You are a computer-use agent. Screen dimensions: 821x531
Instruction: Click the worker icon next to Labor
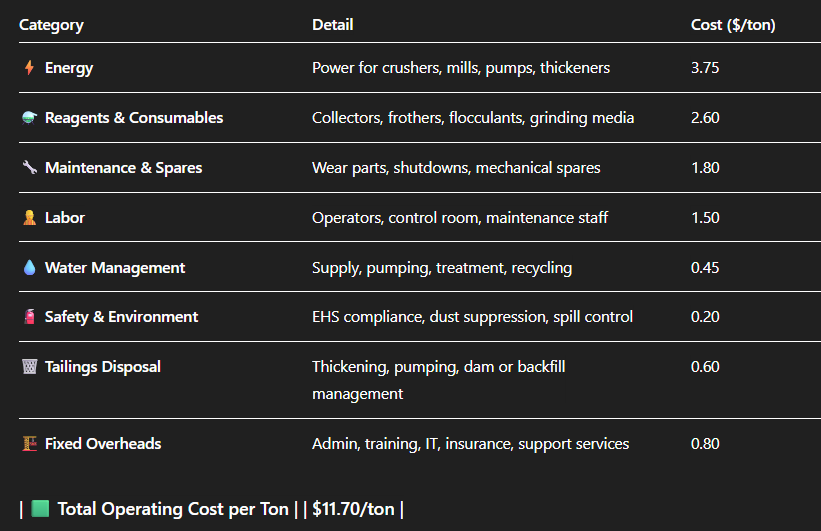[28, 218]
